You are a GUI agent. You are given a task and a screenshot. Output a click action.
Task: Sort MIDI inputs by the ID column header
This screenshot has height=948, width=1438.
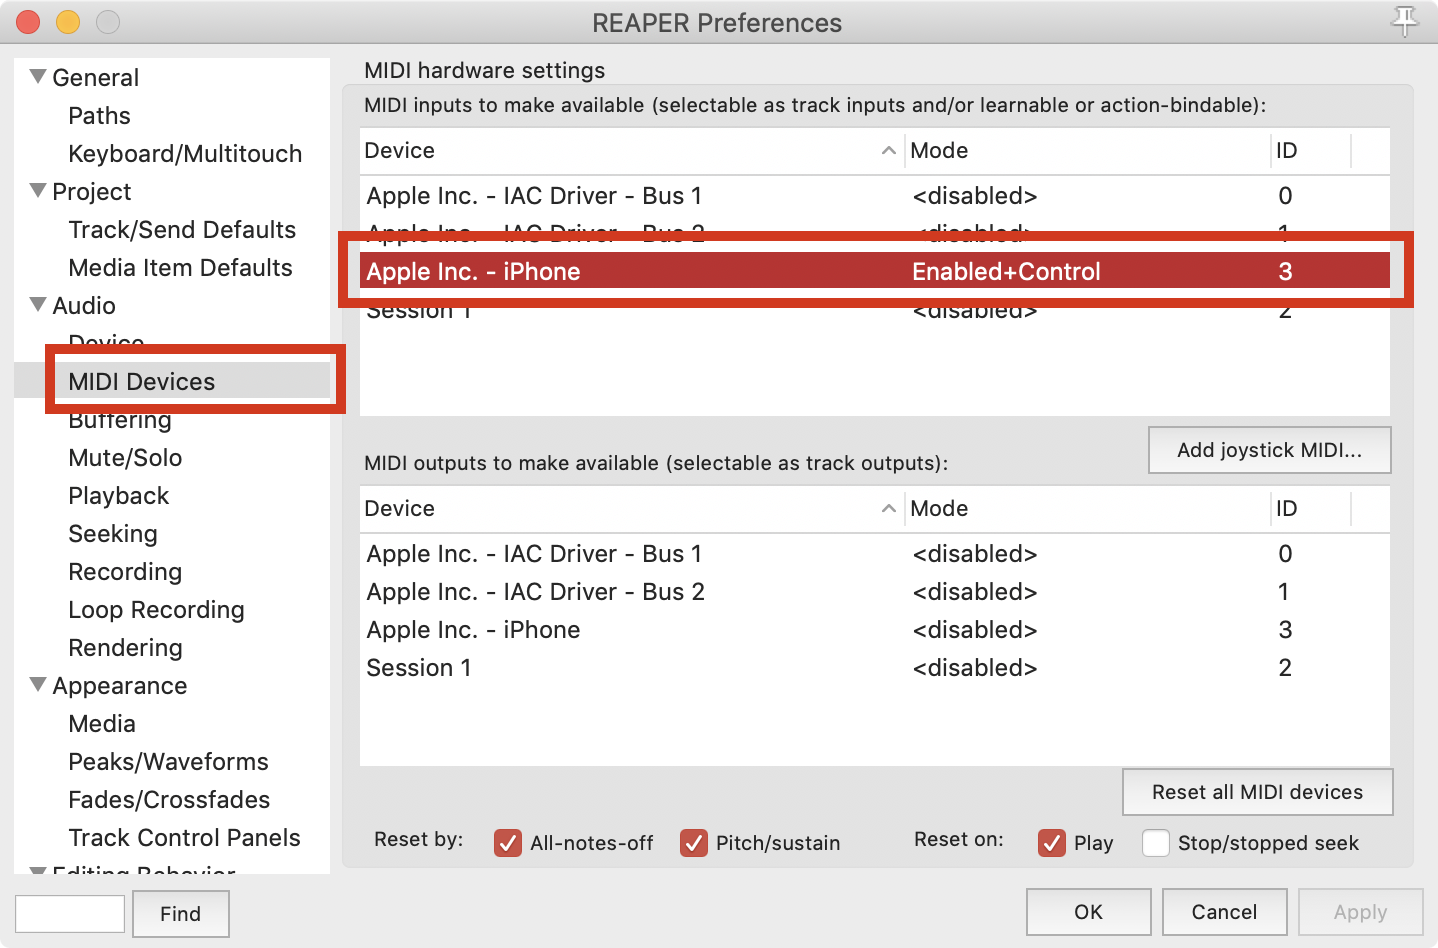point(1311,151)
